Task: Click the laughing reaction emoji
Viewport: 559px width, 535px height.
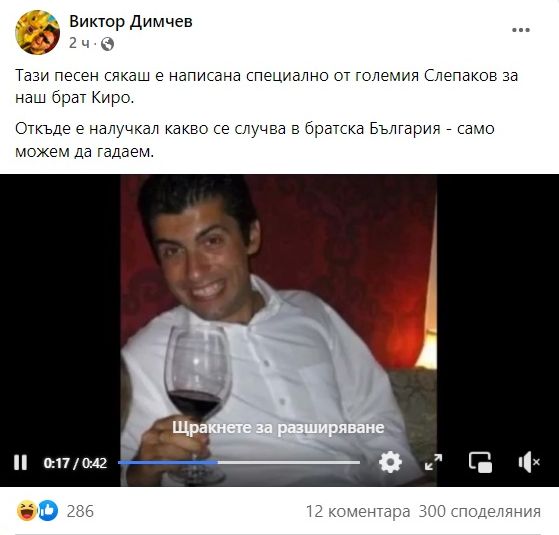Action: pos(27,511)
